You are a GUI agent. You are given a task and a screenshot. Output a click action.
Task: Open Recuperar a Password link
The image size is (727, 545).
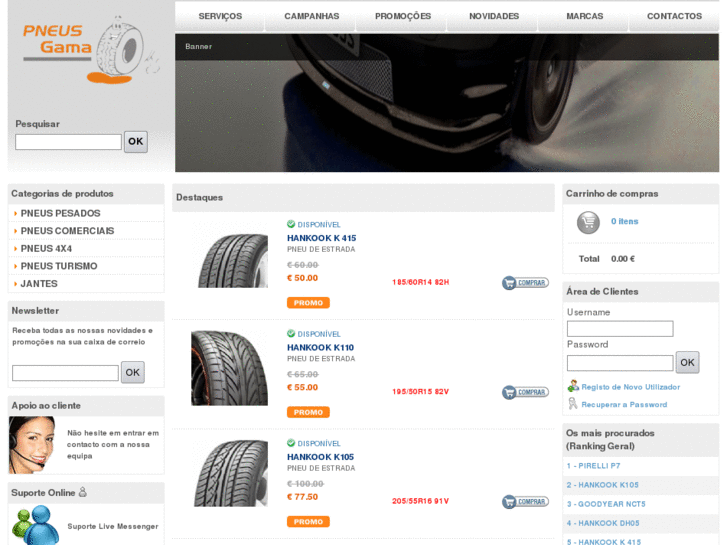click(x=624, y=404)
